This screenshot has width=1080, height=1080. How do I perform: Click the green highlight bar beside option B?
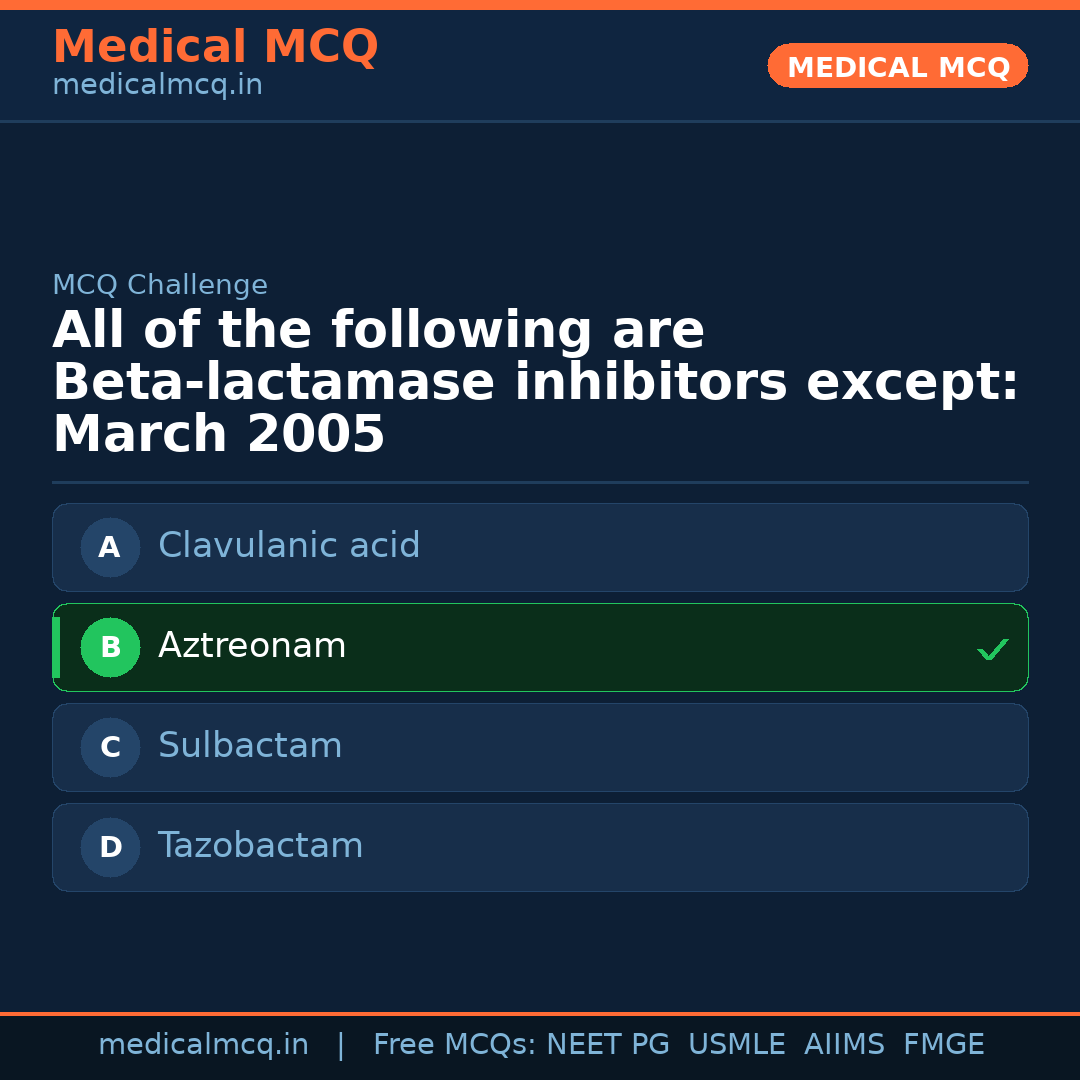(x=56, y=647)
